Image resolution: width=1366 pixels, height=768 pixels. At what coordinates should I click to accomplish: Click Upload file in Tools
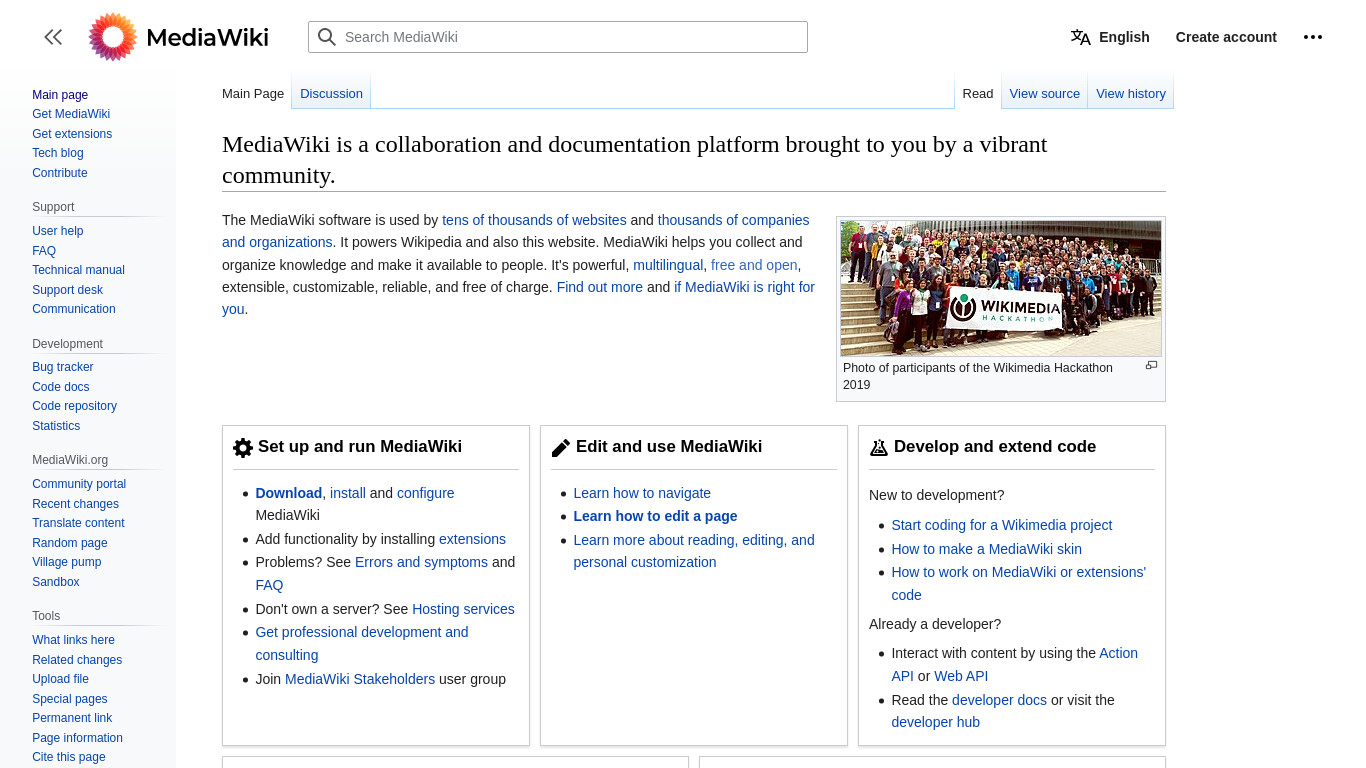60,679
